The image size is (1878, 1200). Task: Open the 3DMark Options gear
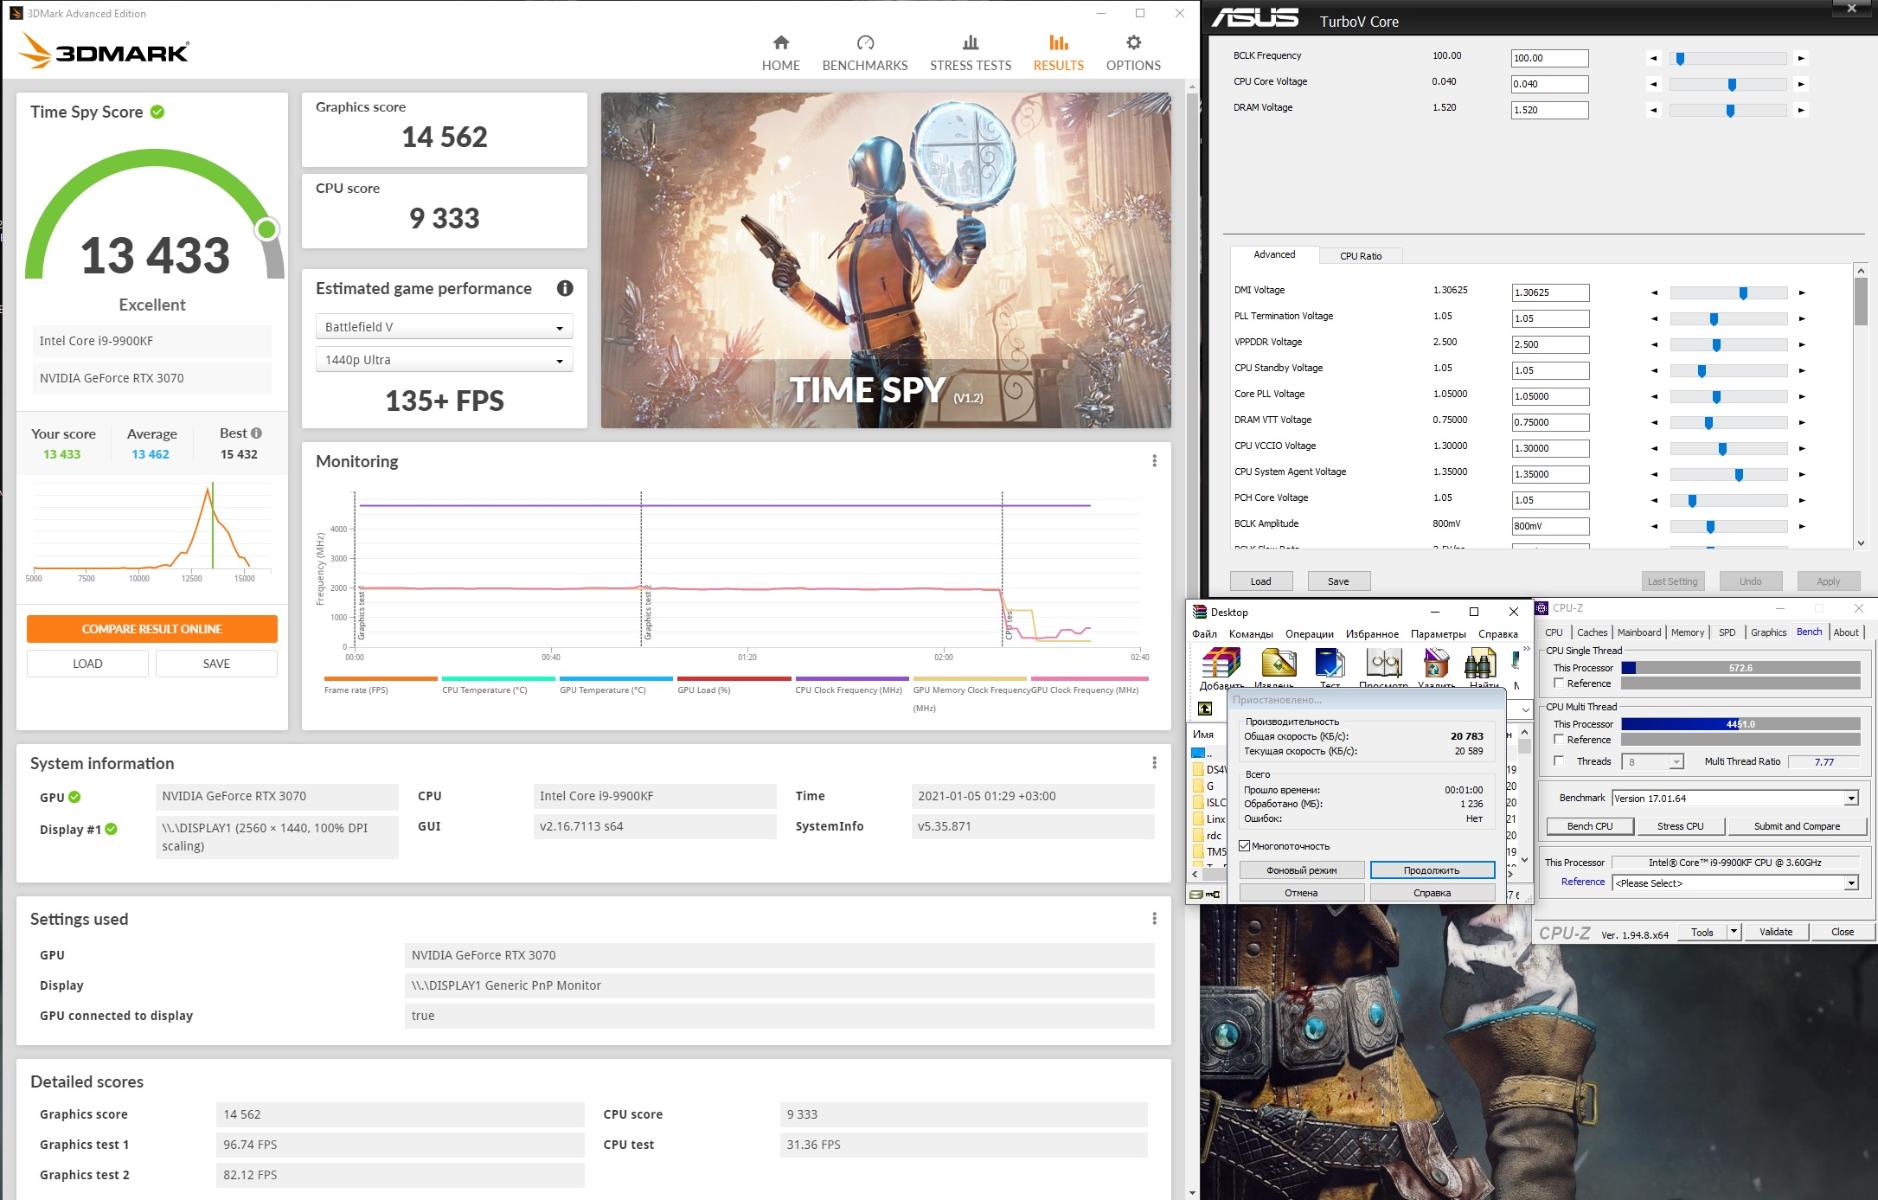1133,53
